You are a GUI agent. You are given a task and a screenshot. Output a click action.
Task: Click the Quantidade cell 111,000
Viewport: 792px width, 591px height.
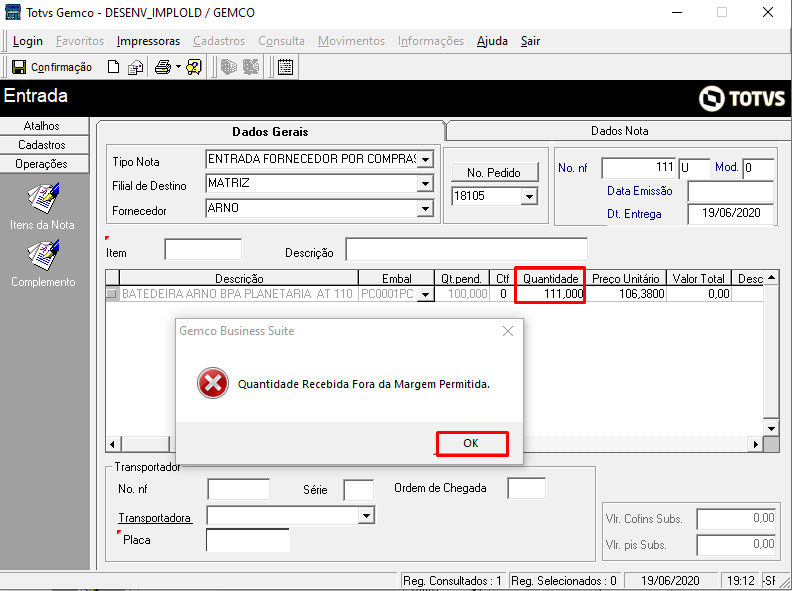tap(550, 293)
